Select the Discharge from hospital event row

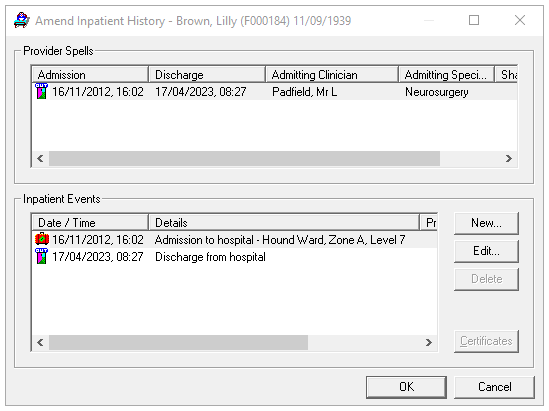point(235,257)
